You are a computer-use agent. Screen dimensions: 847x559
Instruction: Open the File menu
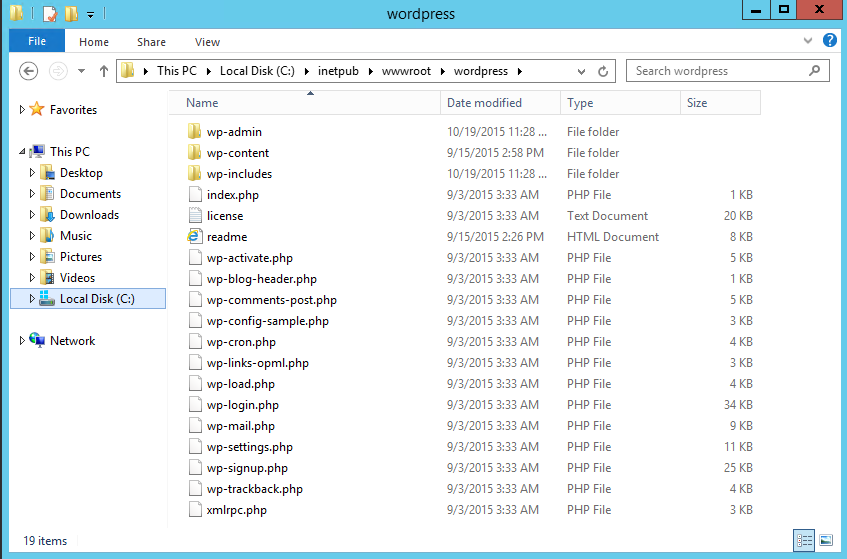click(37, 42)
